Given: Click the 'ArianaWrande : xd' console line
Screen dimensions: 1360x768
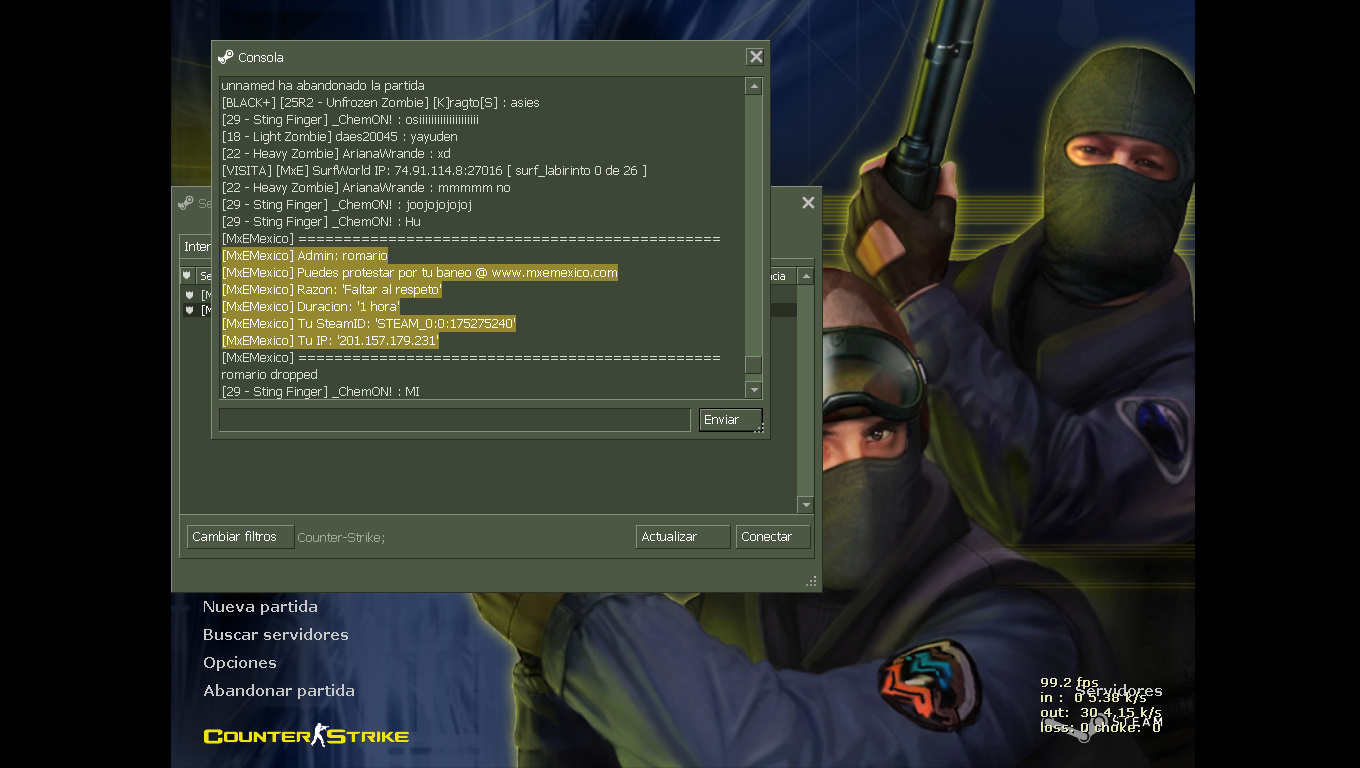Looking at the screenshot, I should click(x=336, y=154).
